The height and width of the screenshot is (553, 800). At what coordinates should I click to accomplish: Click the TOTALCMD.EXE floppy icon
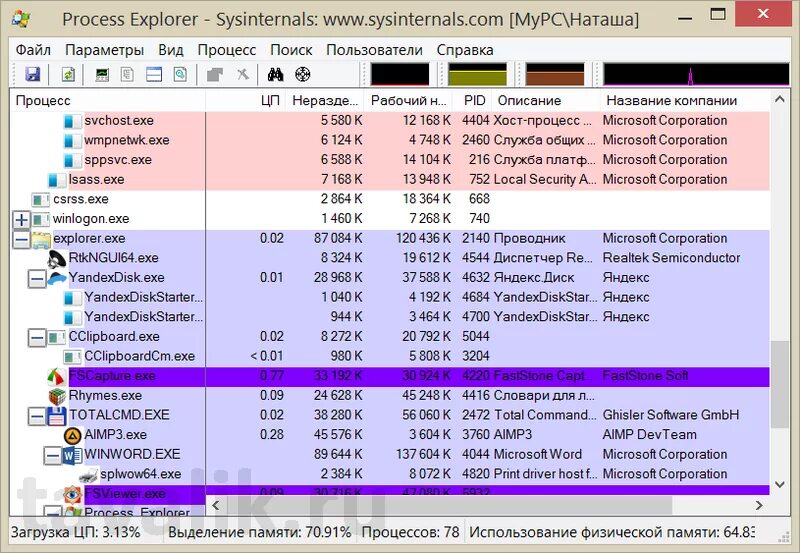click(56, 416)
